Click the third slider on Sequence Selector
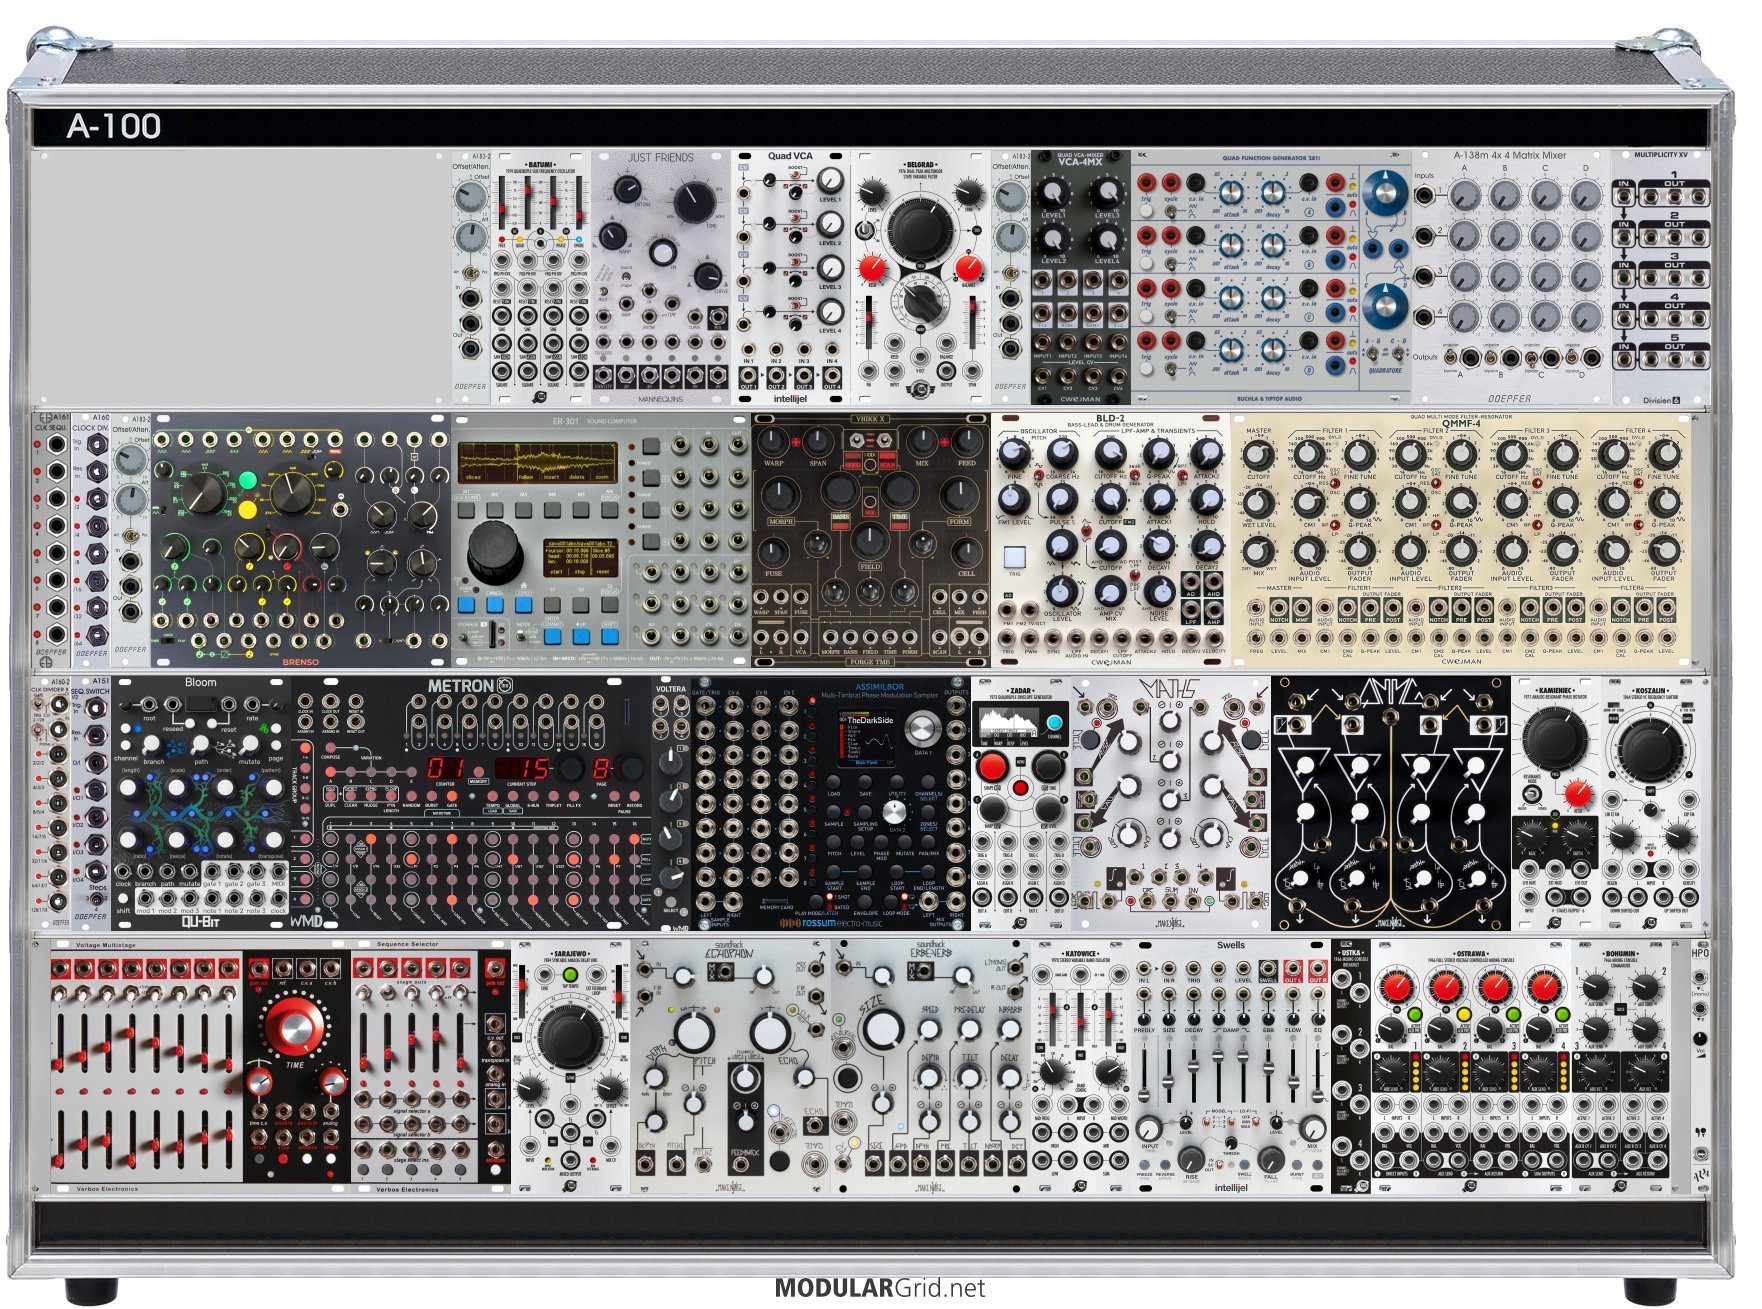 413,1045
